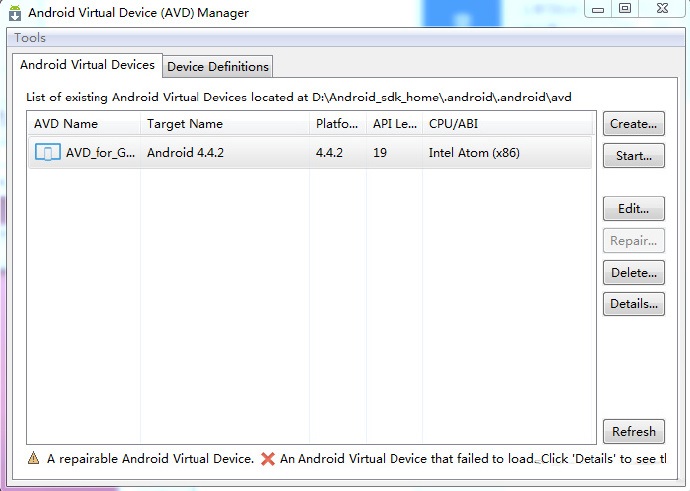Start the selected virtual device
The width and height of the screenshot is (690, 491).
click(634, 156)
